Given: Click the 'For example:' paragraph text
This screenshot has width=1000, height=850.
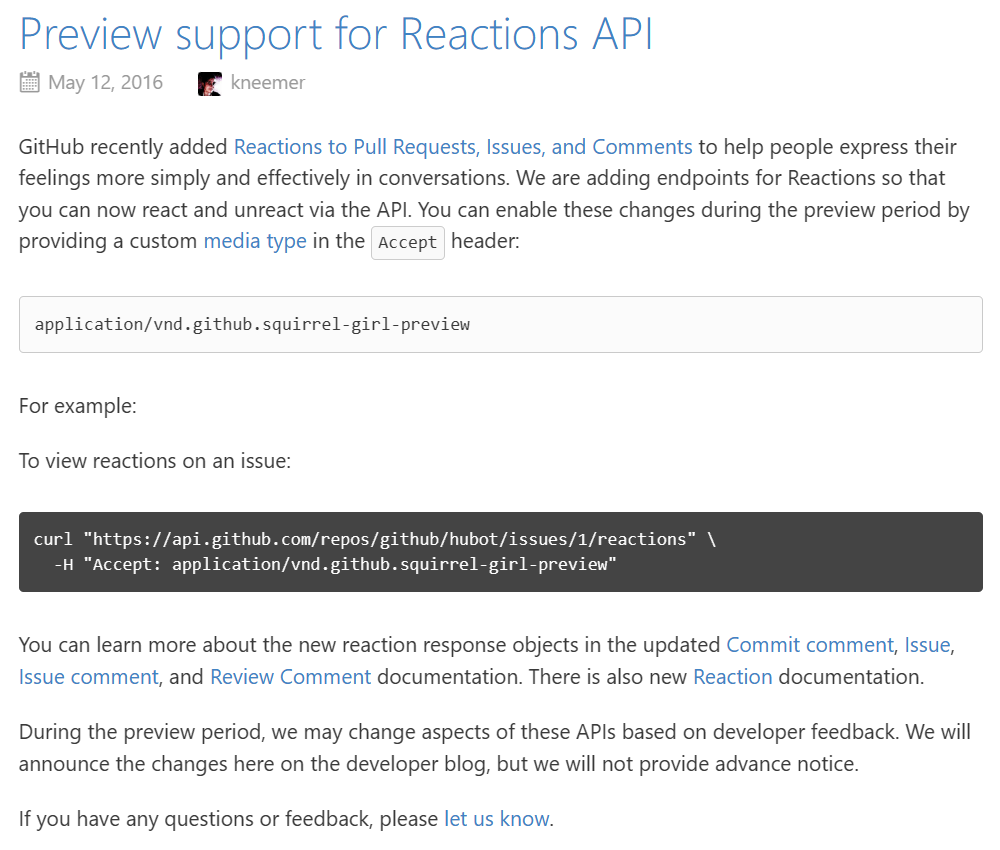Looking at the screenshot, I should [x=78, y=406].
